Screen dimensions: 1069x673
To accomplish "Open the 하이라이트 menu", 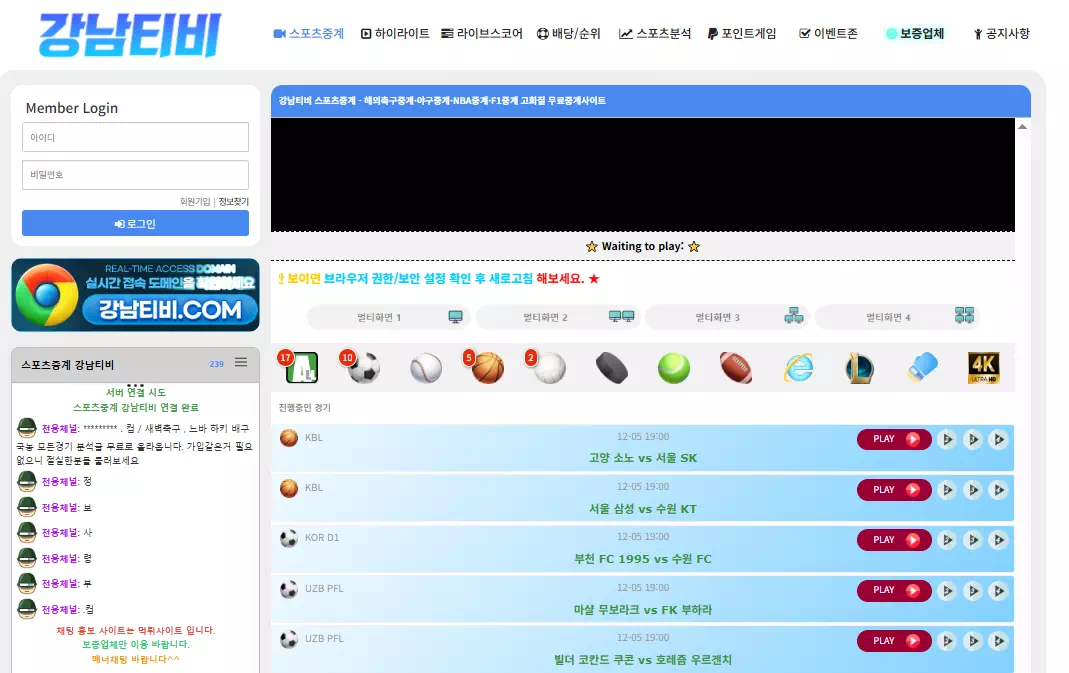I will pyautogui.click(x=395, y=33).
